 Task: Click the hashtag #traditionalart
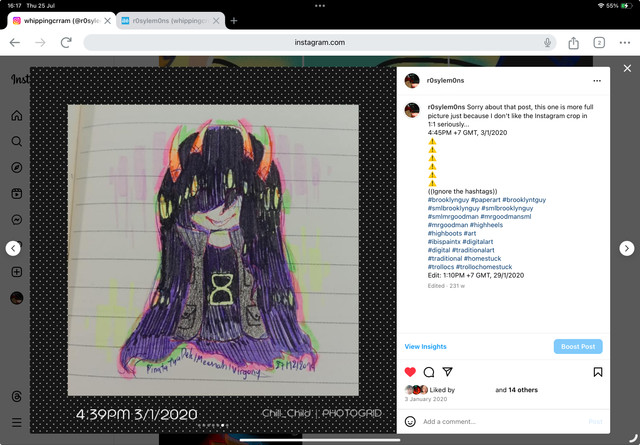point(473,250)
